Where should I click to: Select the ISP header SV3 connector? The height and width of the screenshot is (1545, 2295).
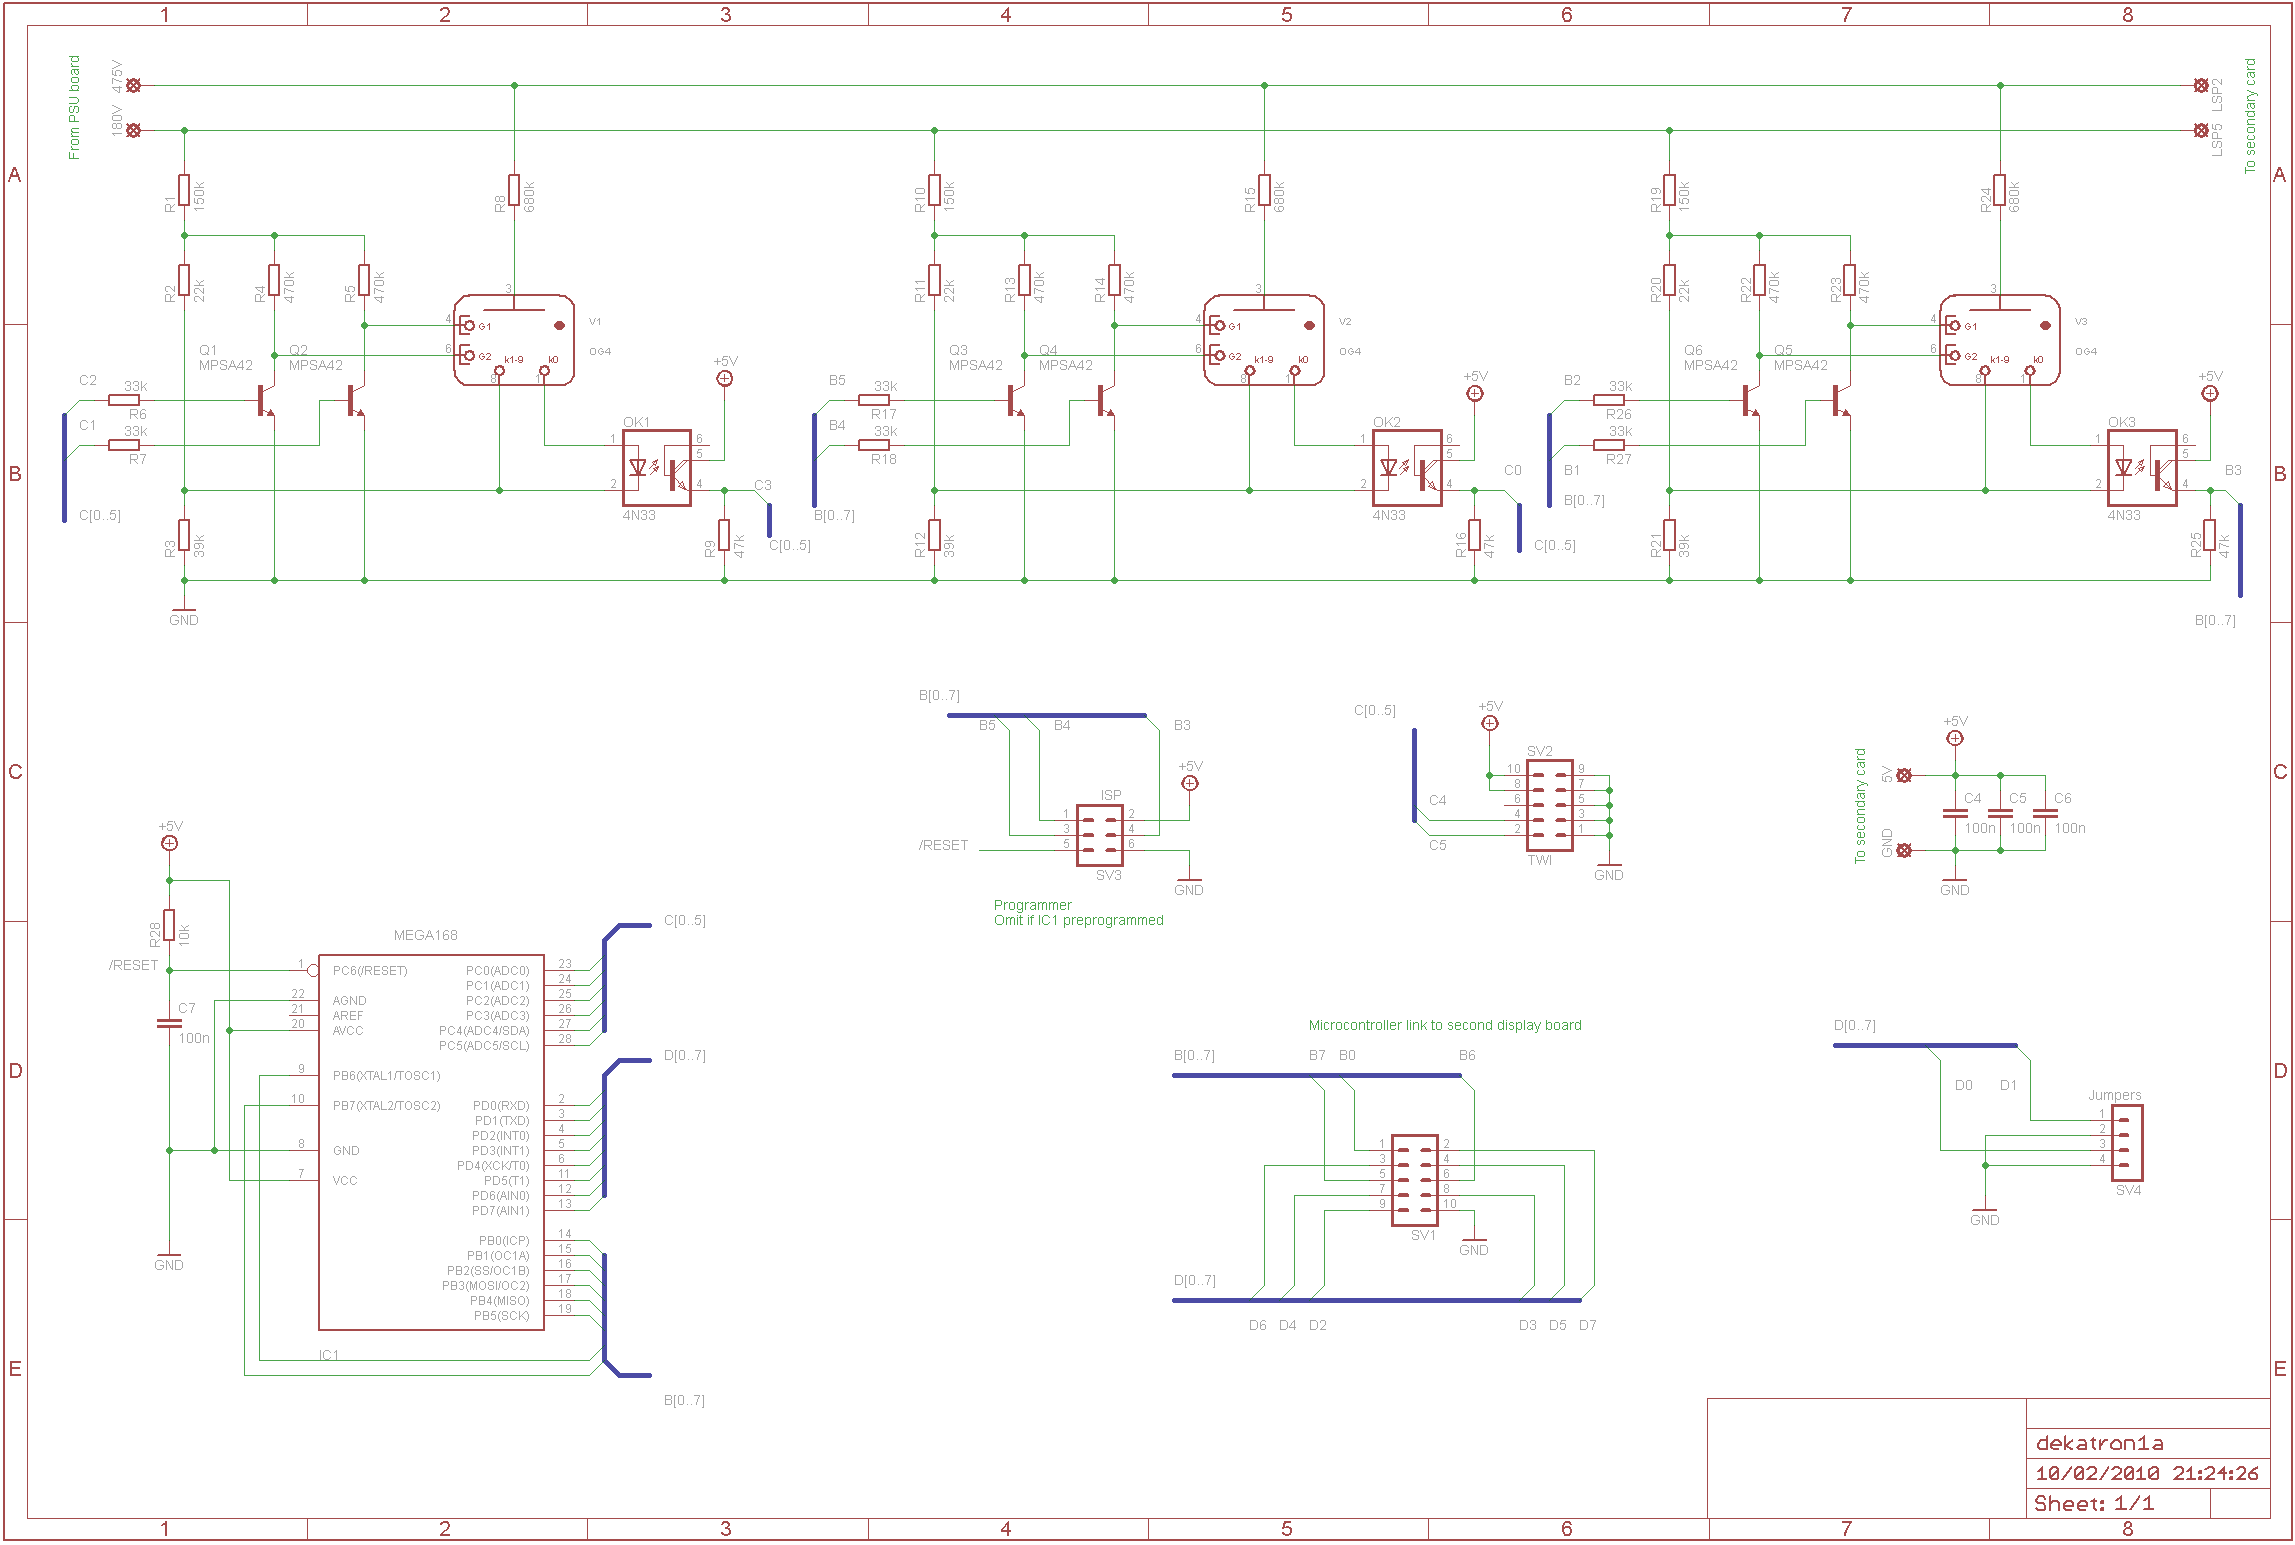[1099, 835]
